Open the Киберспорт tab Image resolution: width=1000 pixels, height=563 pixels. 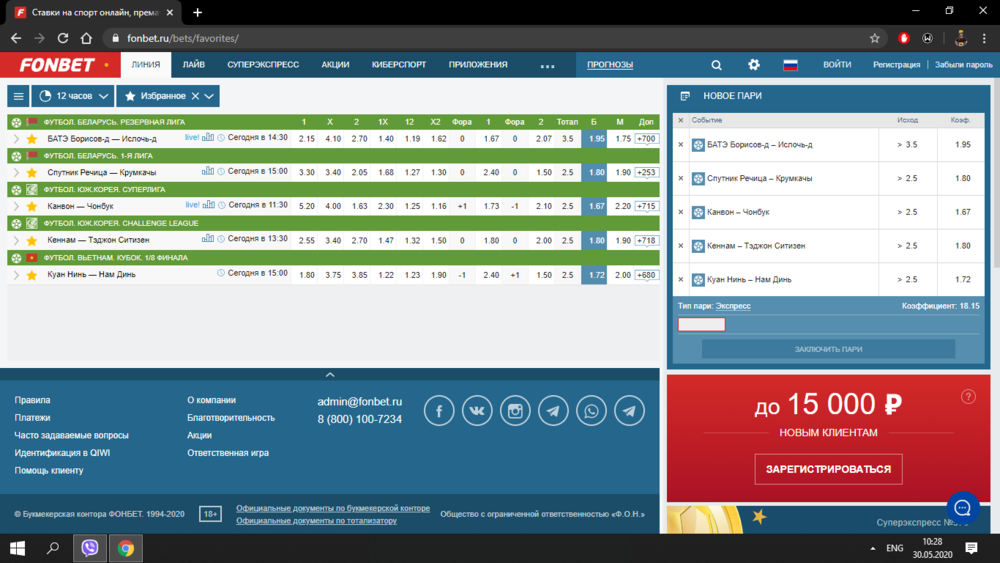point(399,64)
